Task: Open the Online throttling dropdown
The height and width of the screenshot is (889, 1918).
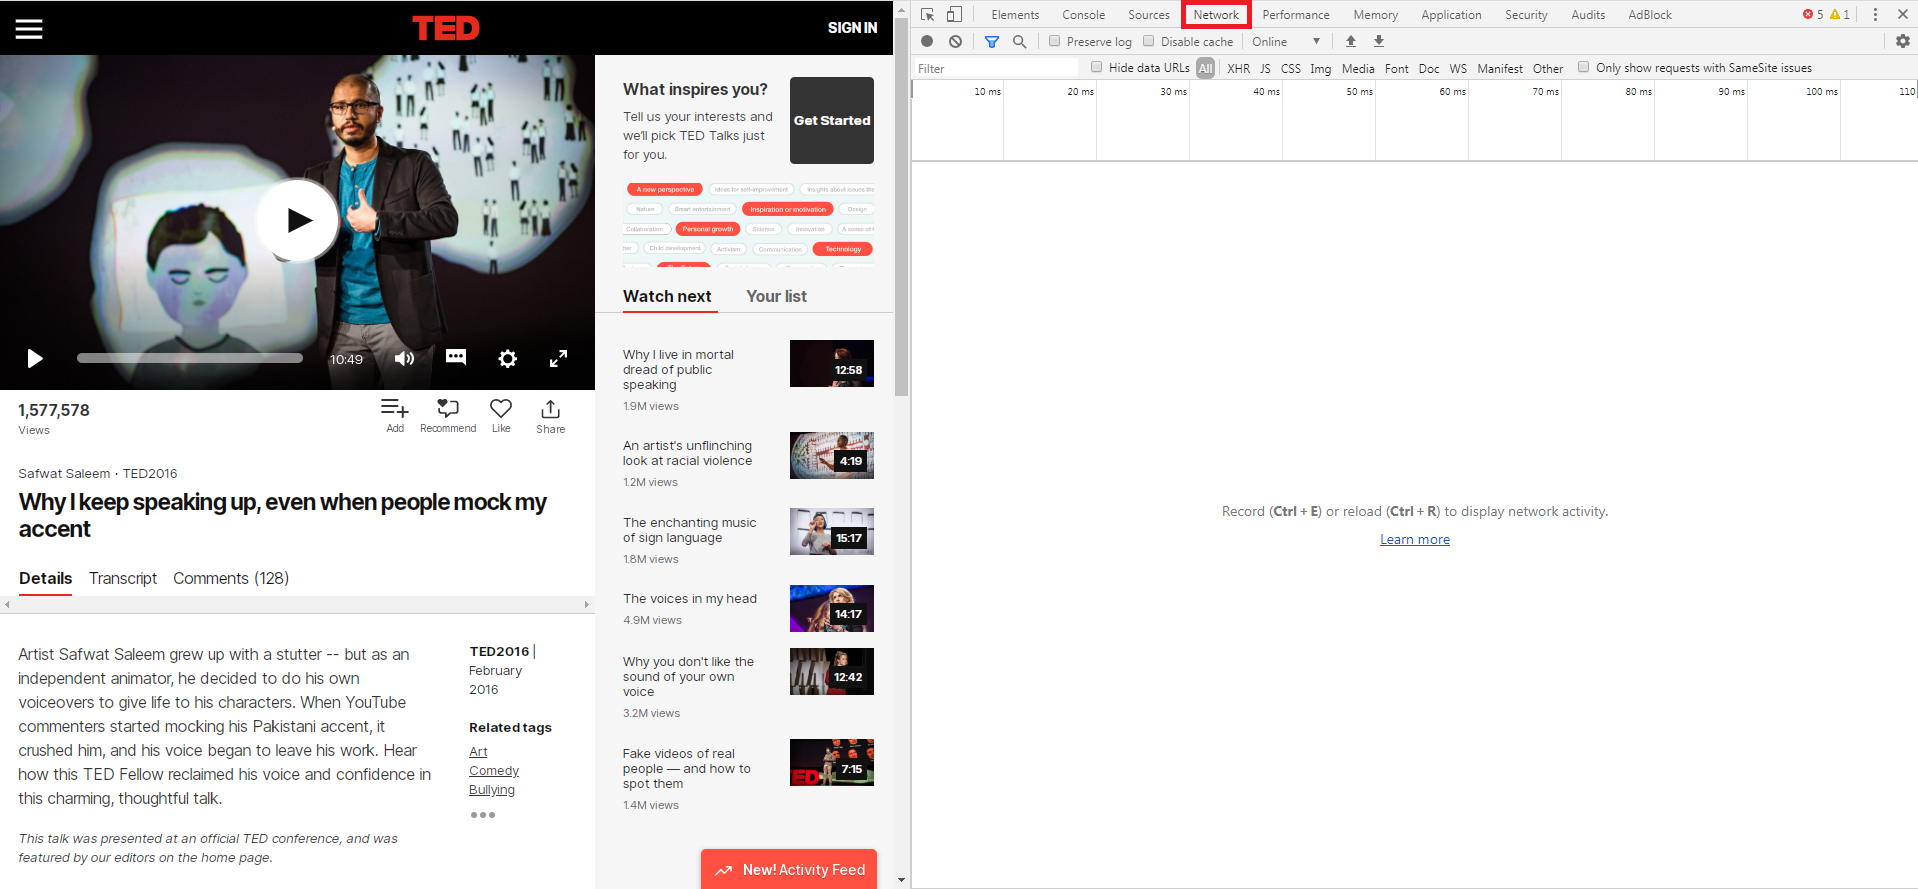Action: point(1286,41)
